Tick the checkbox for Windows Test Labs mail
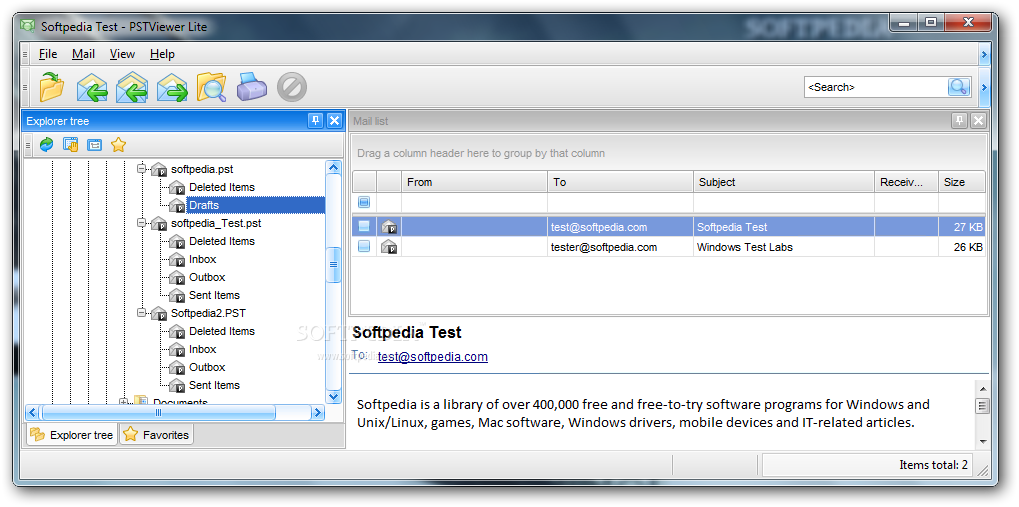1019x507 pixels. tap(365, 247)
